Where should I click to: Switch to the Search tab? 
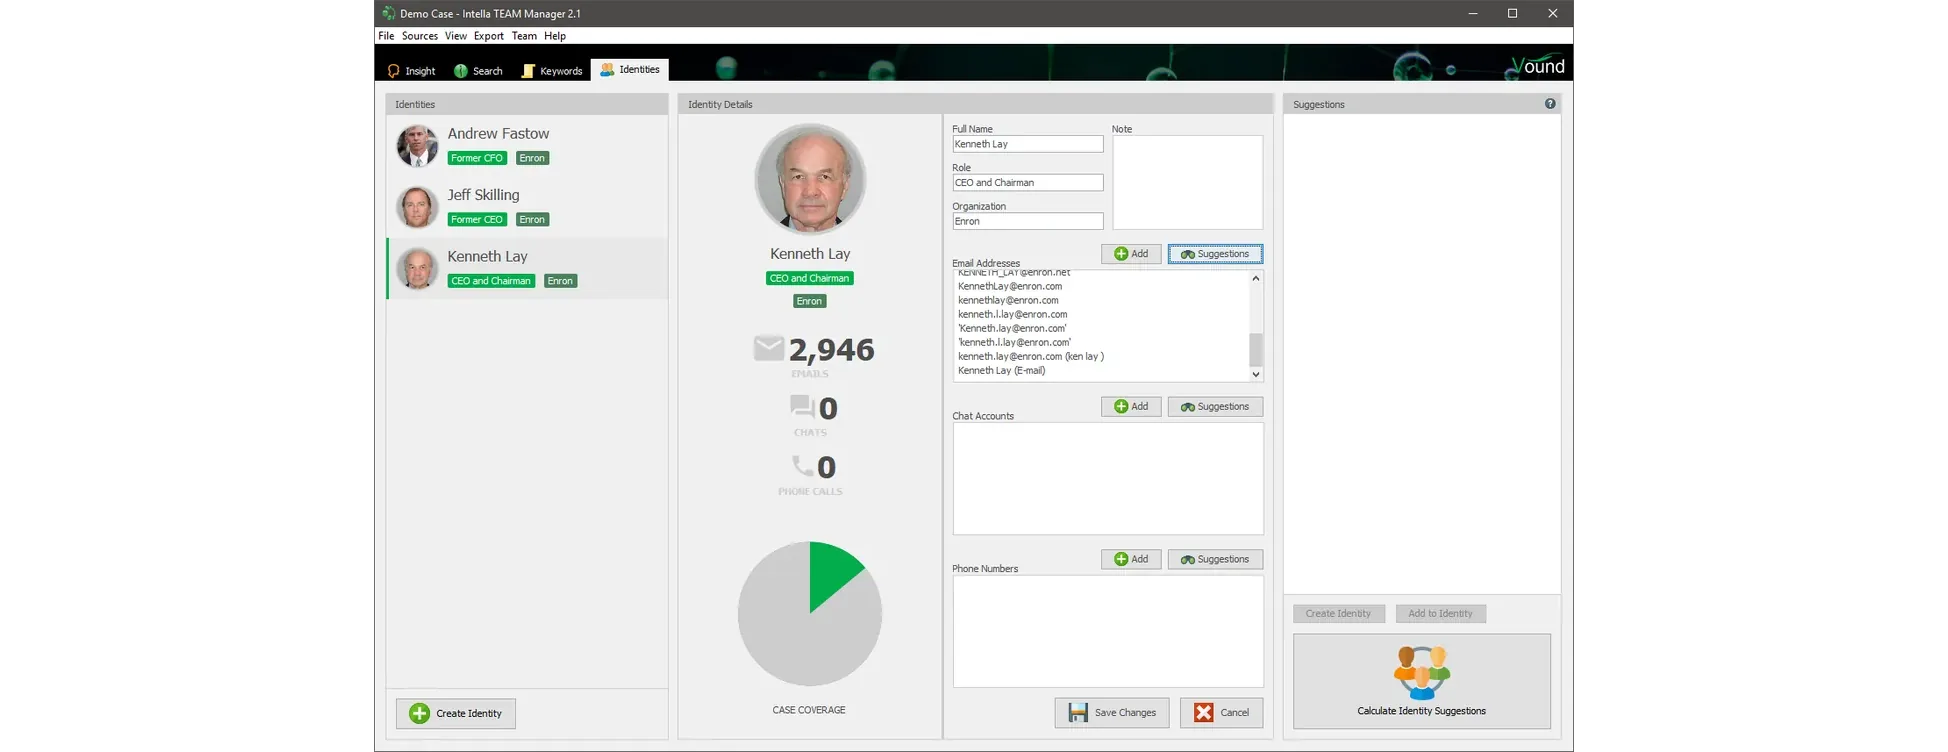point(478,71)
